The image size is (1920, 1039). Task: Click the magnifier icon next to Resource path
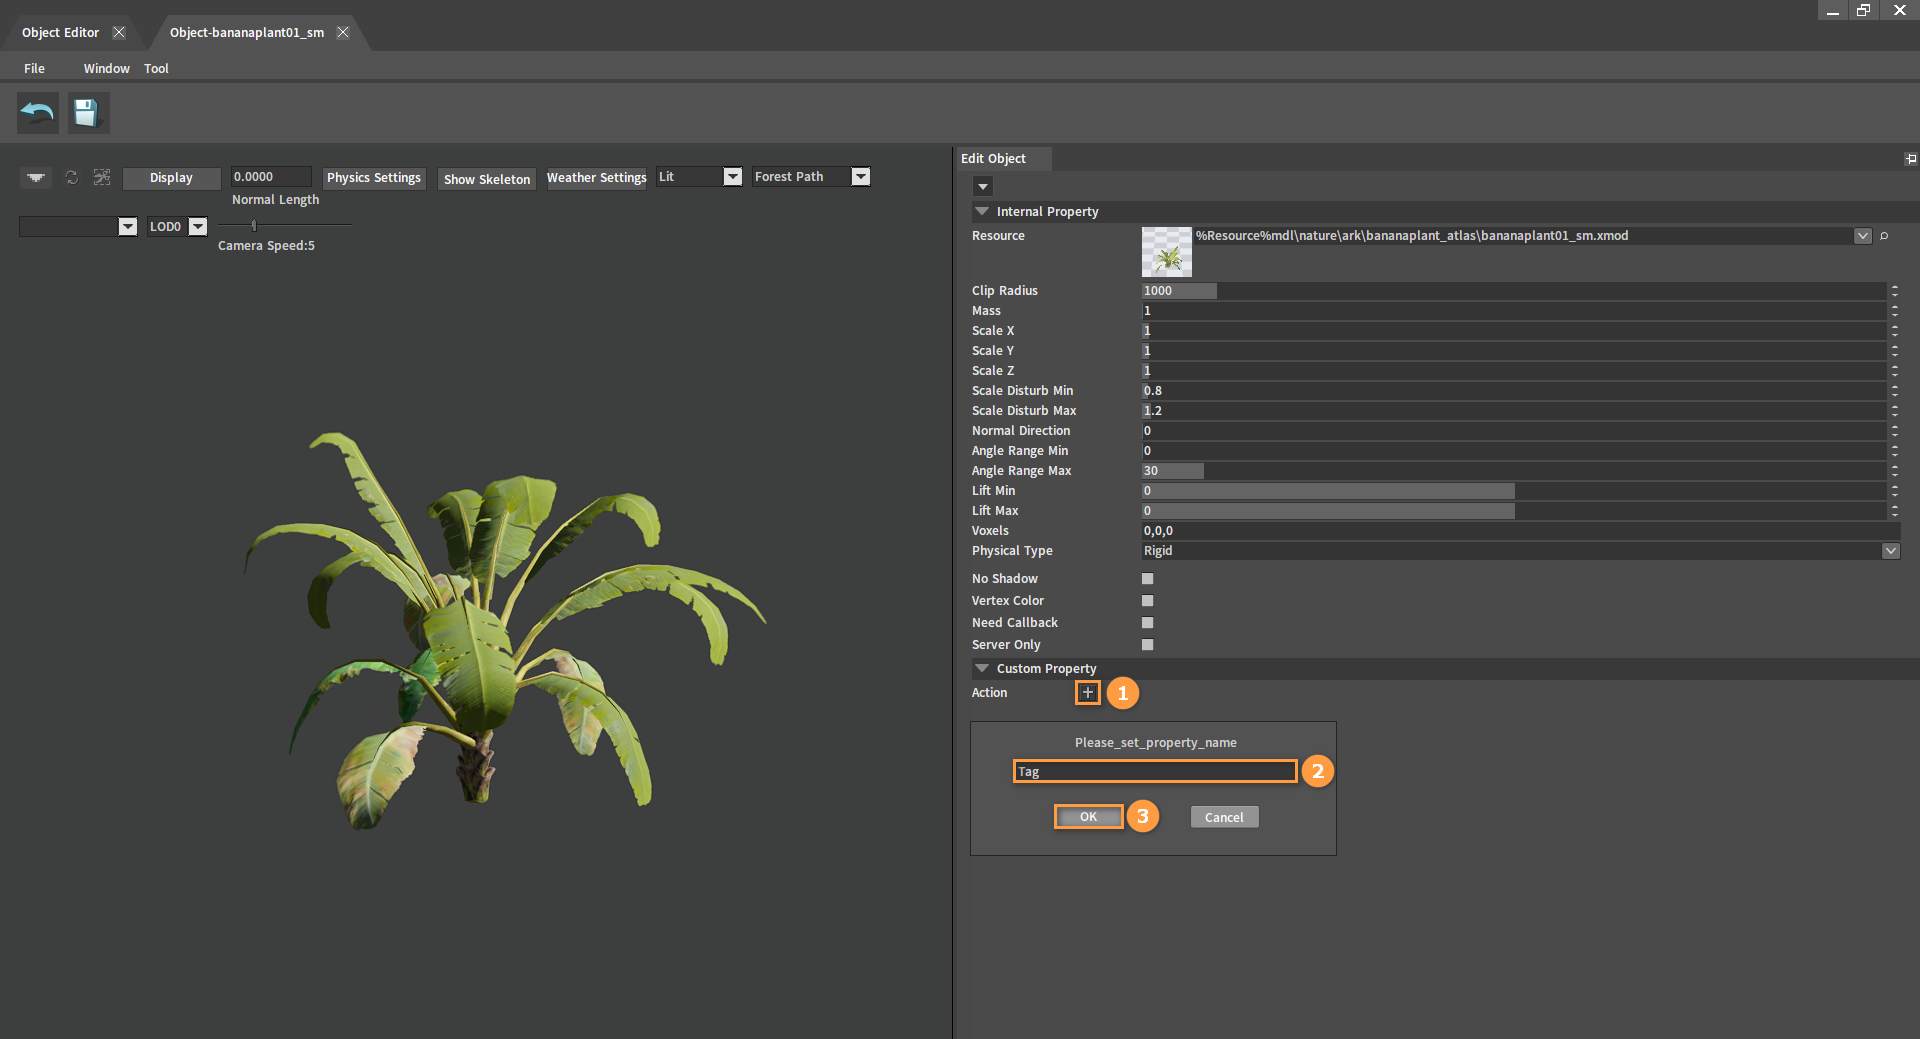pyautogui.click(x=1884, y=236)
